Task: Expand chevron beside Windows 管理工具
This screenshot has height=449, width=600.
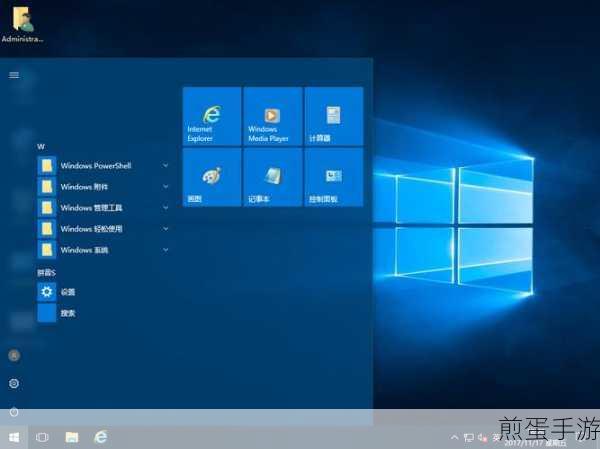Action: point(165,207)
